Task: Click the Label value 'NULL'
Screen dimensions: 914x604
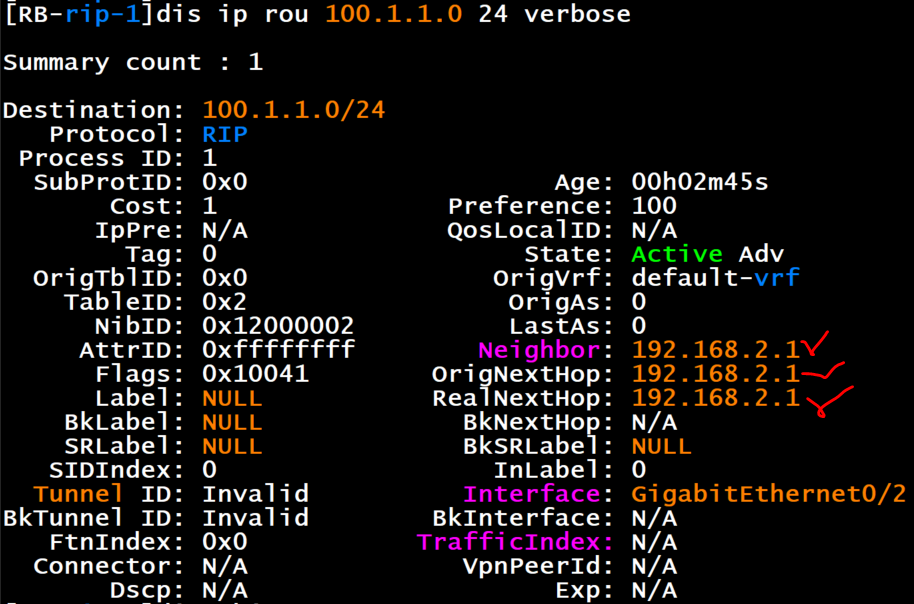Action: pyautogui.click(x=233, y=398)
